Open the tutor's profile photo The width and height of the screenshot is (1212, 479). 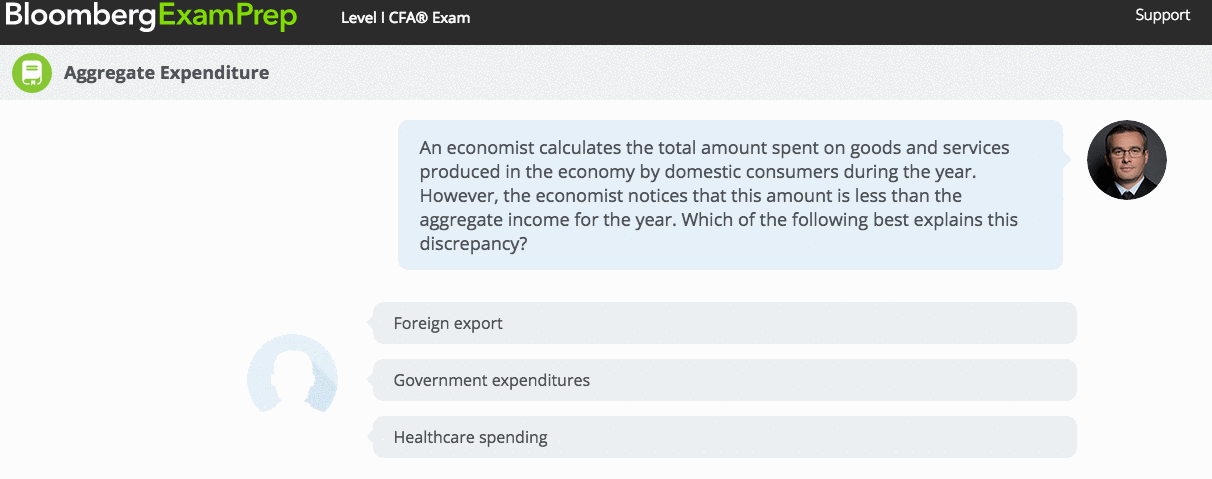(x=1127, y=160)
